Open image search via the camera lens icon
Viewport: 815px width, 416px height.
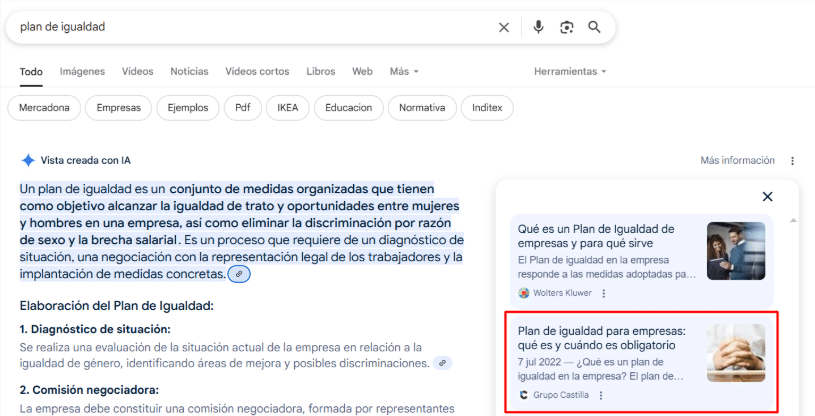point(567,28)
